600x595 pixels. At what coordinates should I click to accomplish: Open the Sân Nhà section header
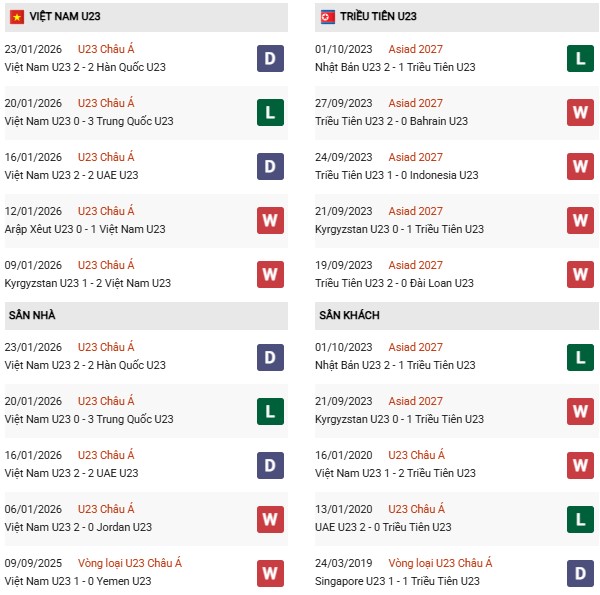click(32, 315)
